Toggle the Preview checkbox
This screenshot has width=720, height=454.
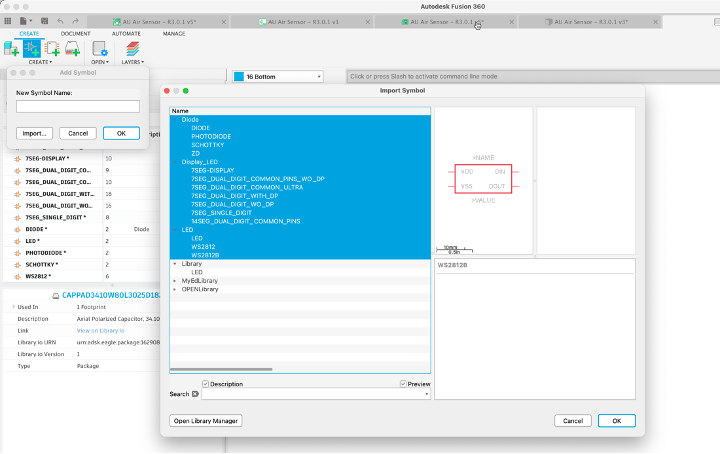click(403, 384)
